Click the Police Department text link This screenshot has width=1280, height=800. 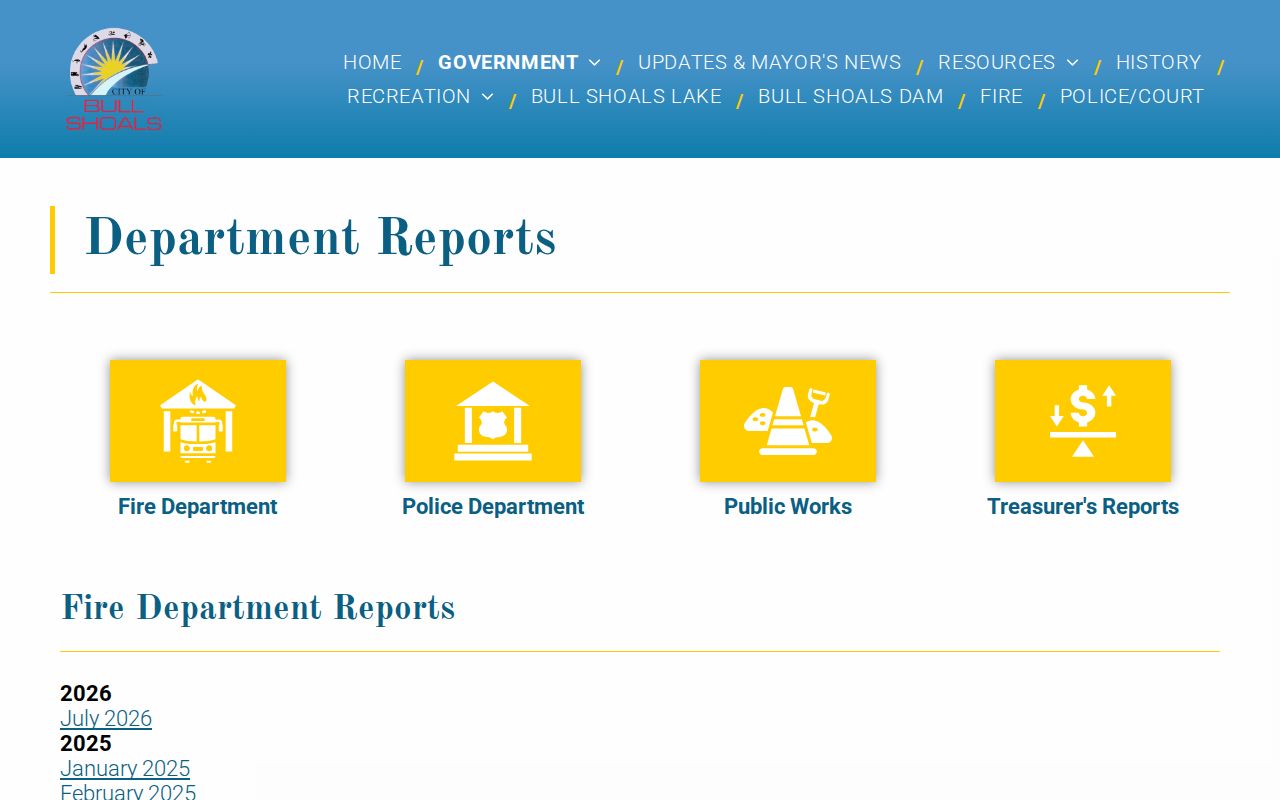pyautogui.click(x=493, y=506)
